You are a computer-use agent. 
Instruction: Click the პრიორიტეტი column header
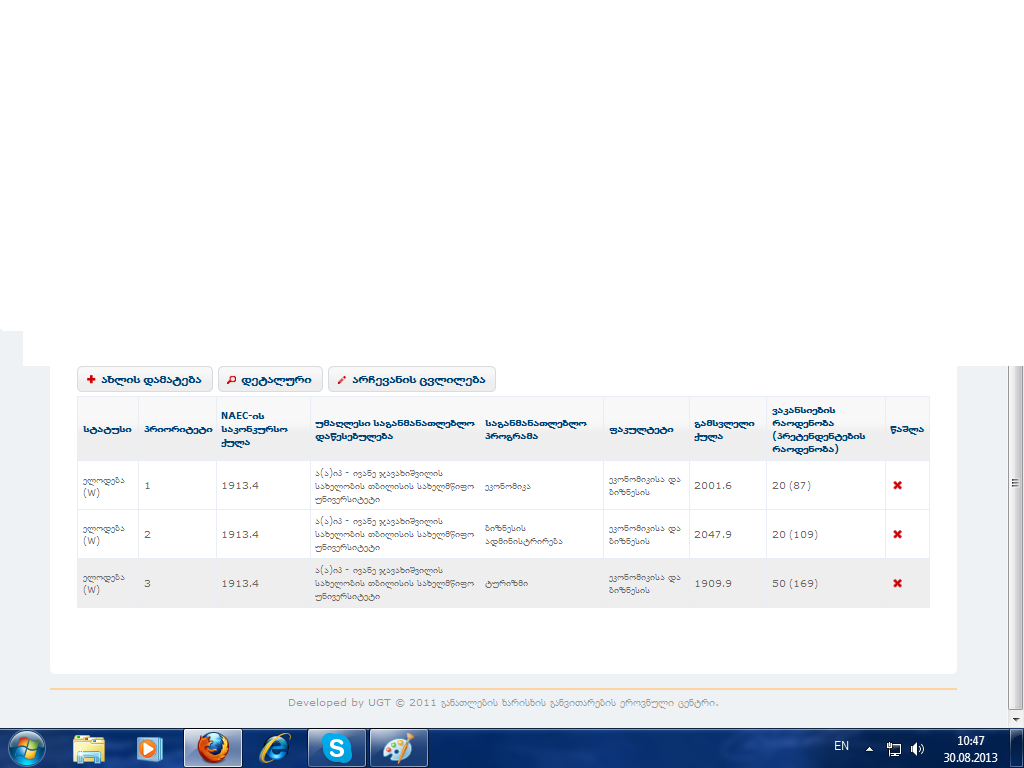[x=178, y=430]
